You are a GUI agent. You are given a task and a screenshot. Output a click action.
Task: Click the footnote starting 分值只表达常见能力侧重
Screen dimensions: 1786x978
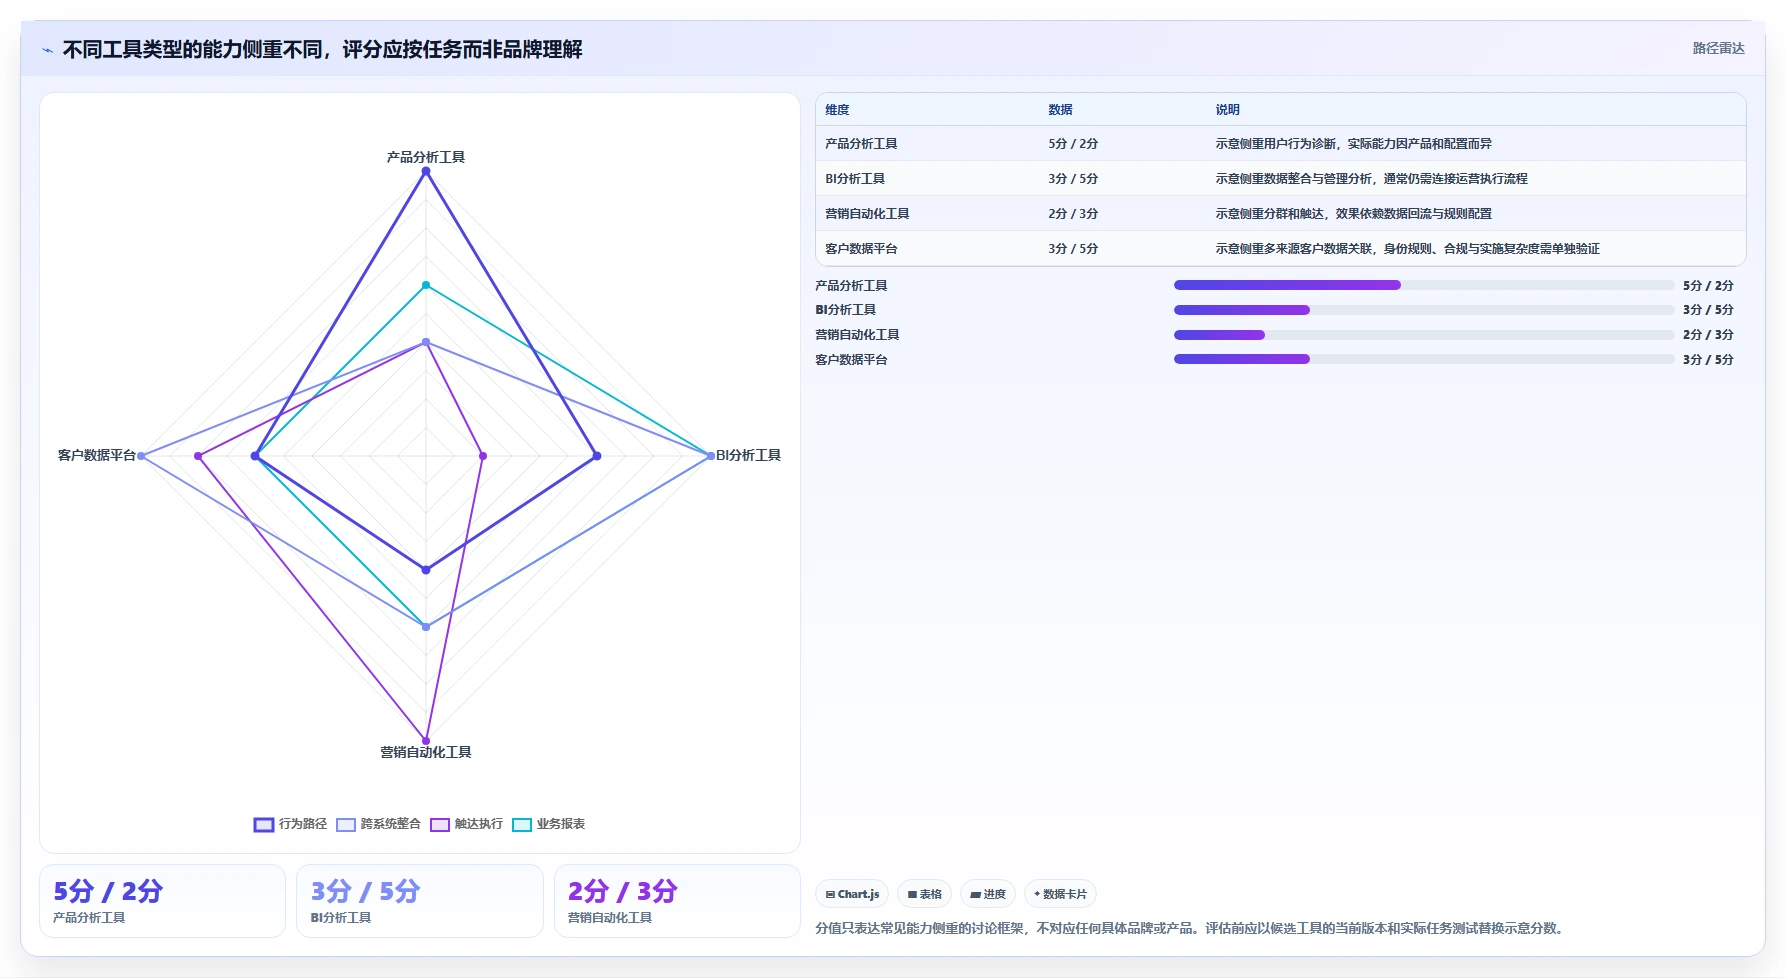[x=1191, y=928]
